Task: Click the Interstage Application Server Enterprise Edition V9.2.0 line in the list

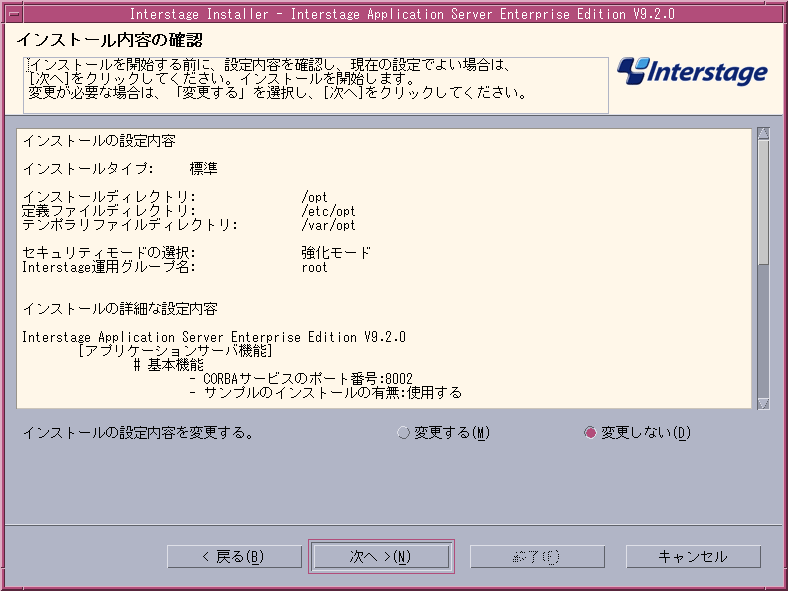Action: 214,337
